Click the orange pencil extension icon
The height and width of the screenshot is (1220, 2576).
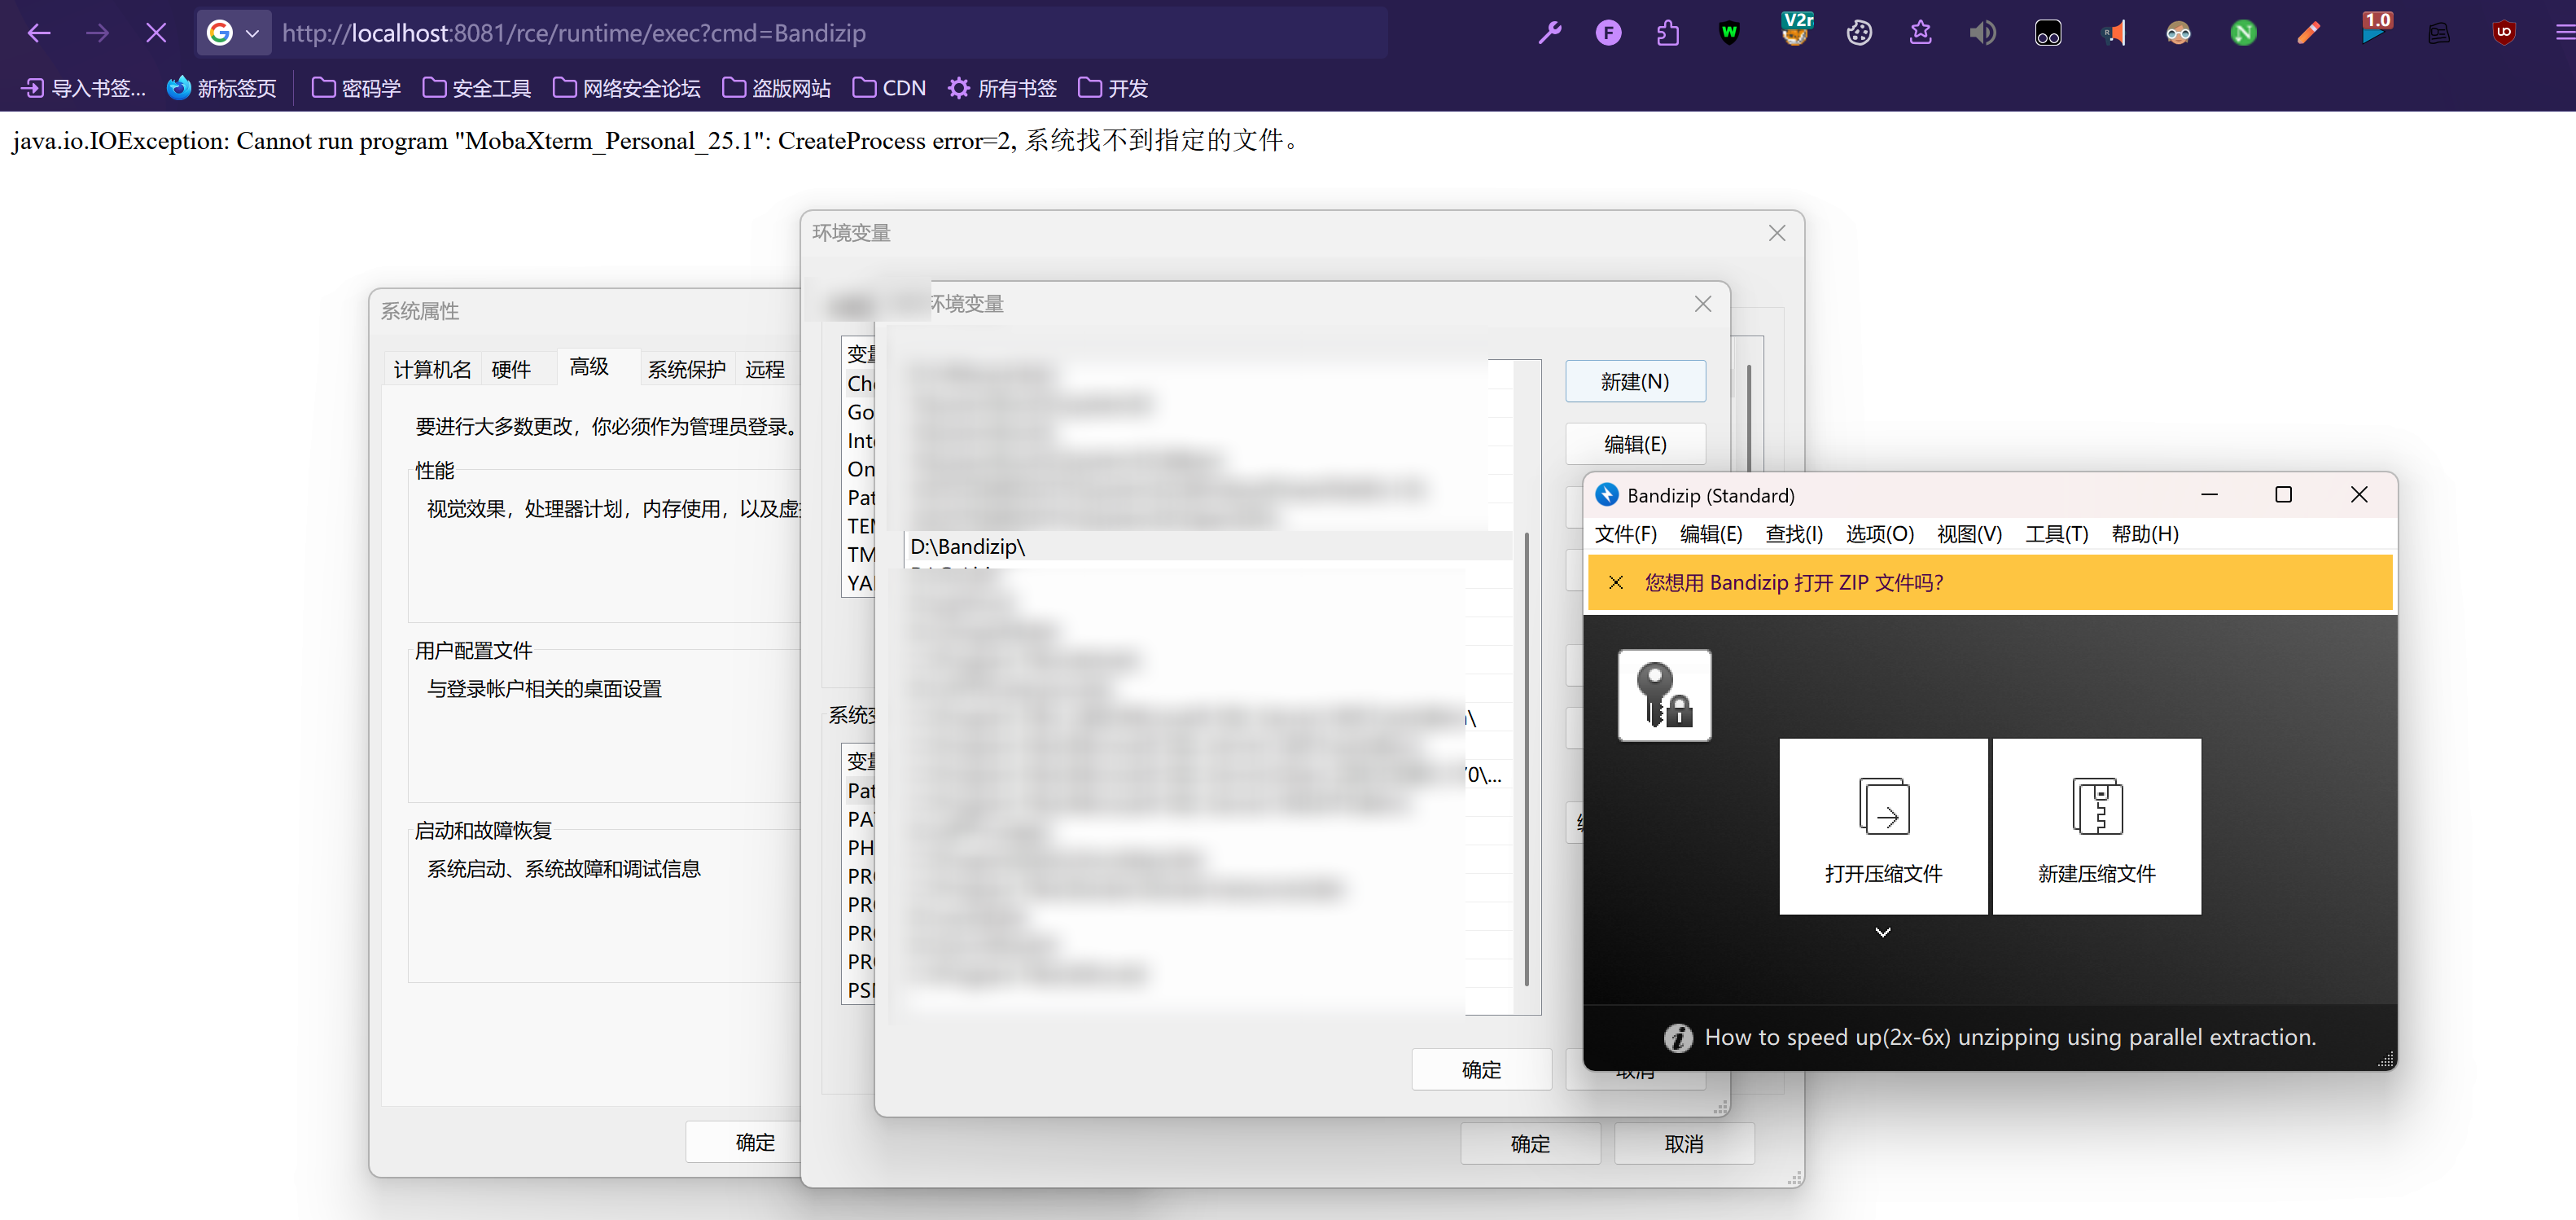(x=2308, y=33)
